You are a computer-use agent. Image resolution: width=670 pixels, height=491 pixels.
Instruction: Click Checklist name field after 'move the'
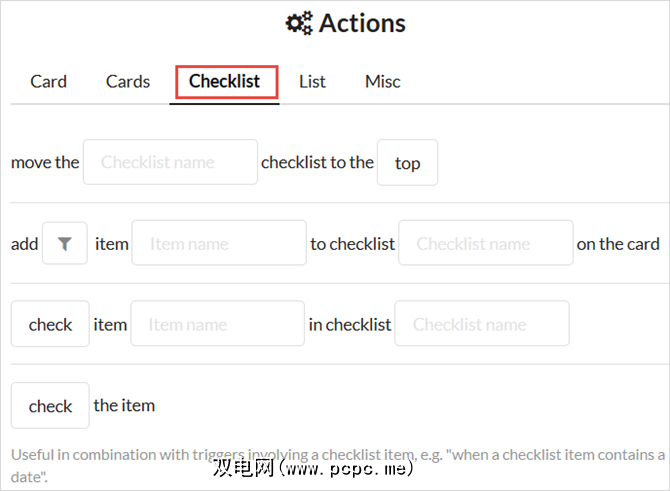[x=170, y=162]
